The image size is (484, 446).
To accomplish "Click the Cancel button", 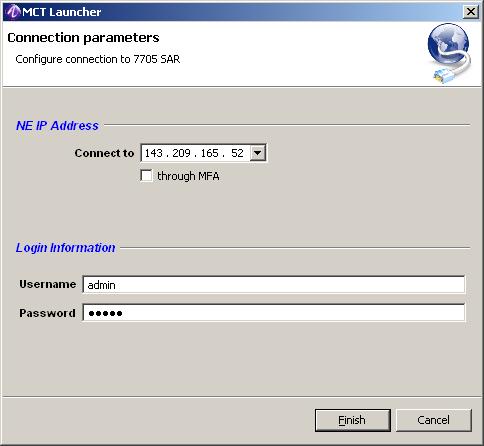I will tap(434, 420).
